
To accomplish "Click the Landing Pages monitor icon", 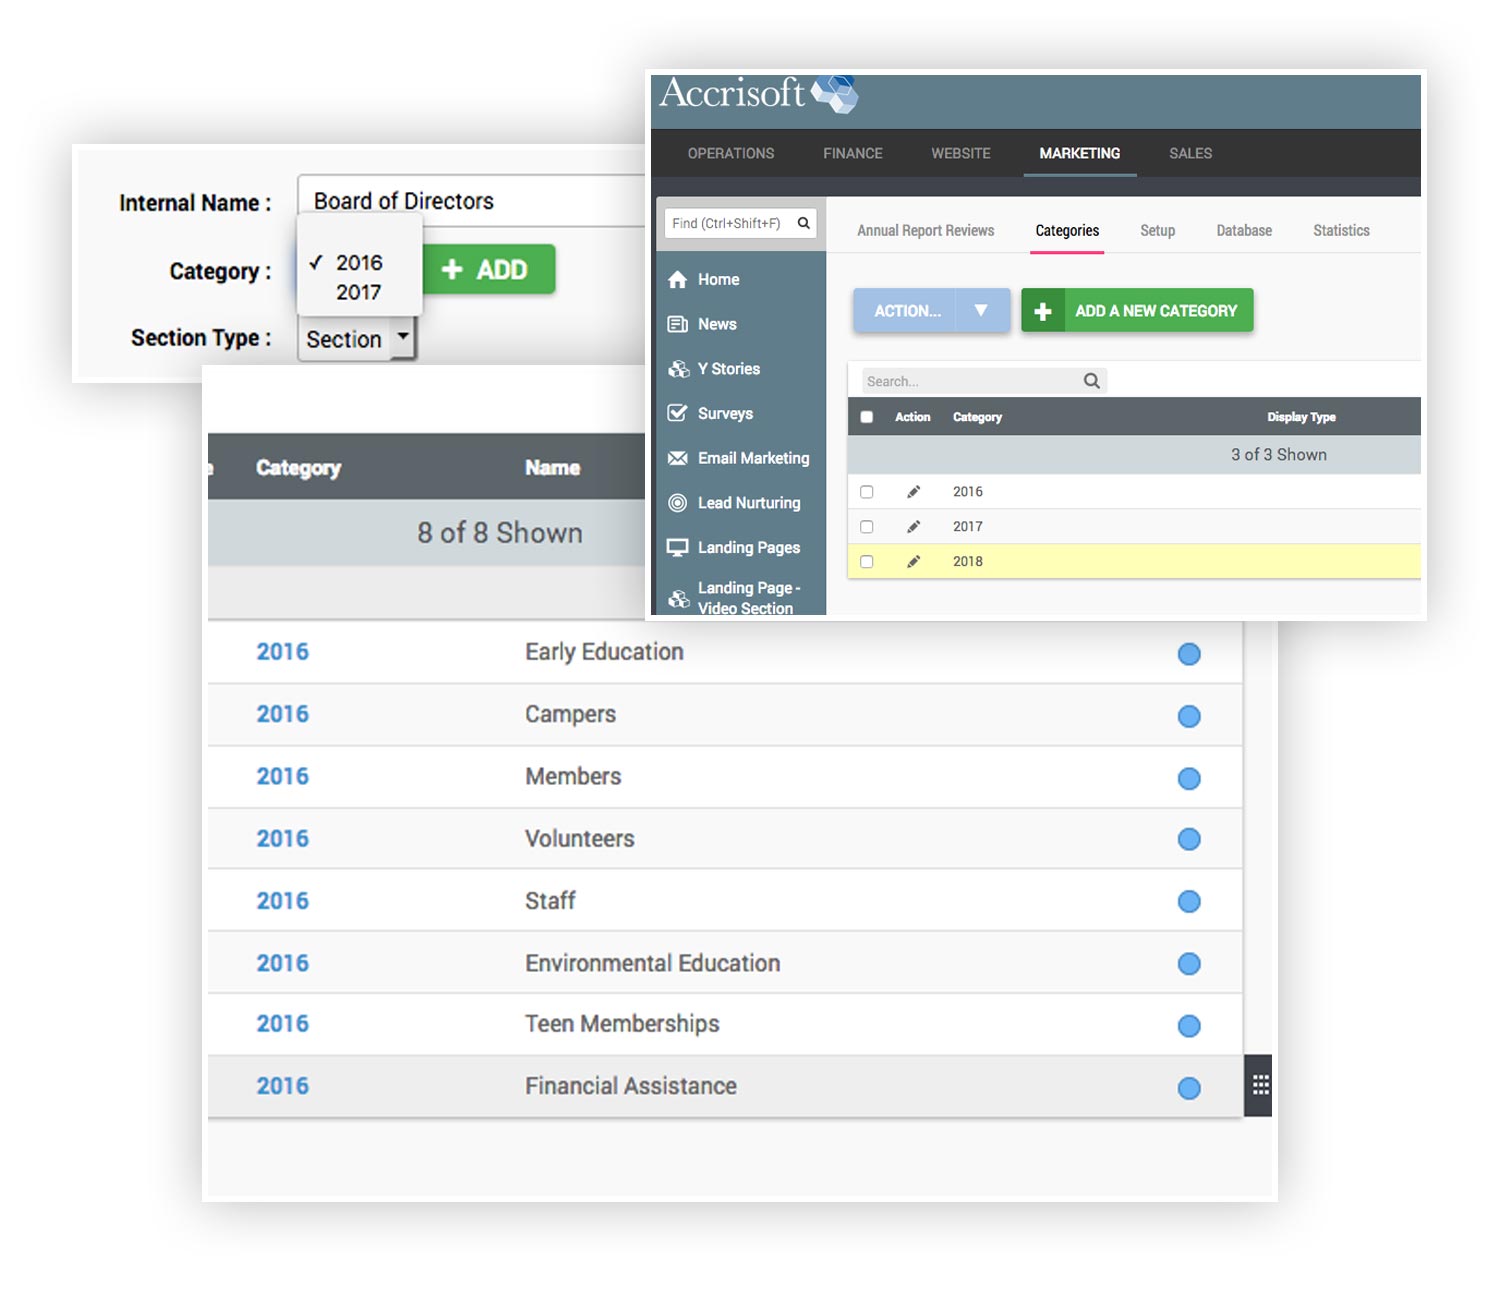I will (677, 548).
